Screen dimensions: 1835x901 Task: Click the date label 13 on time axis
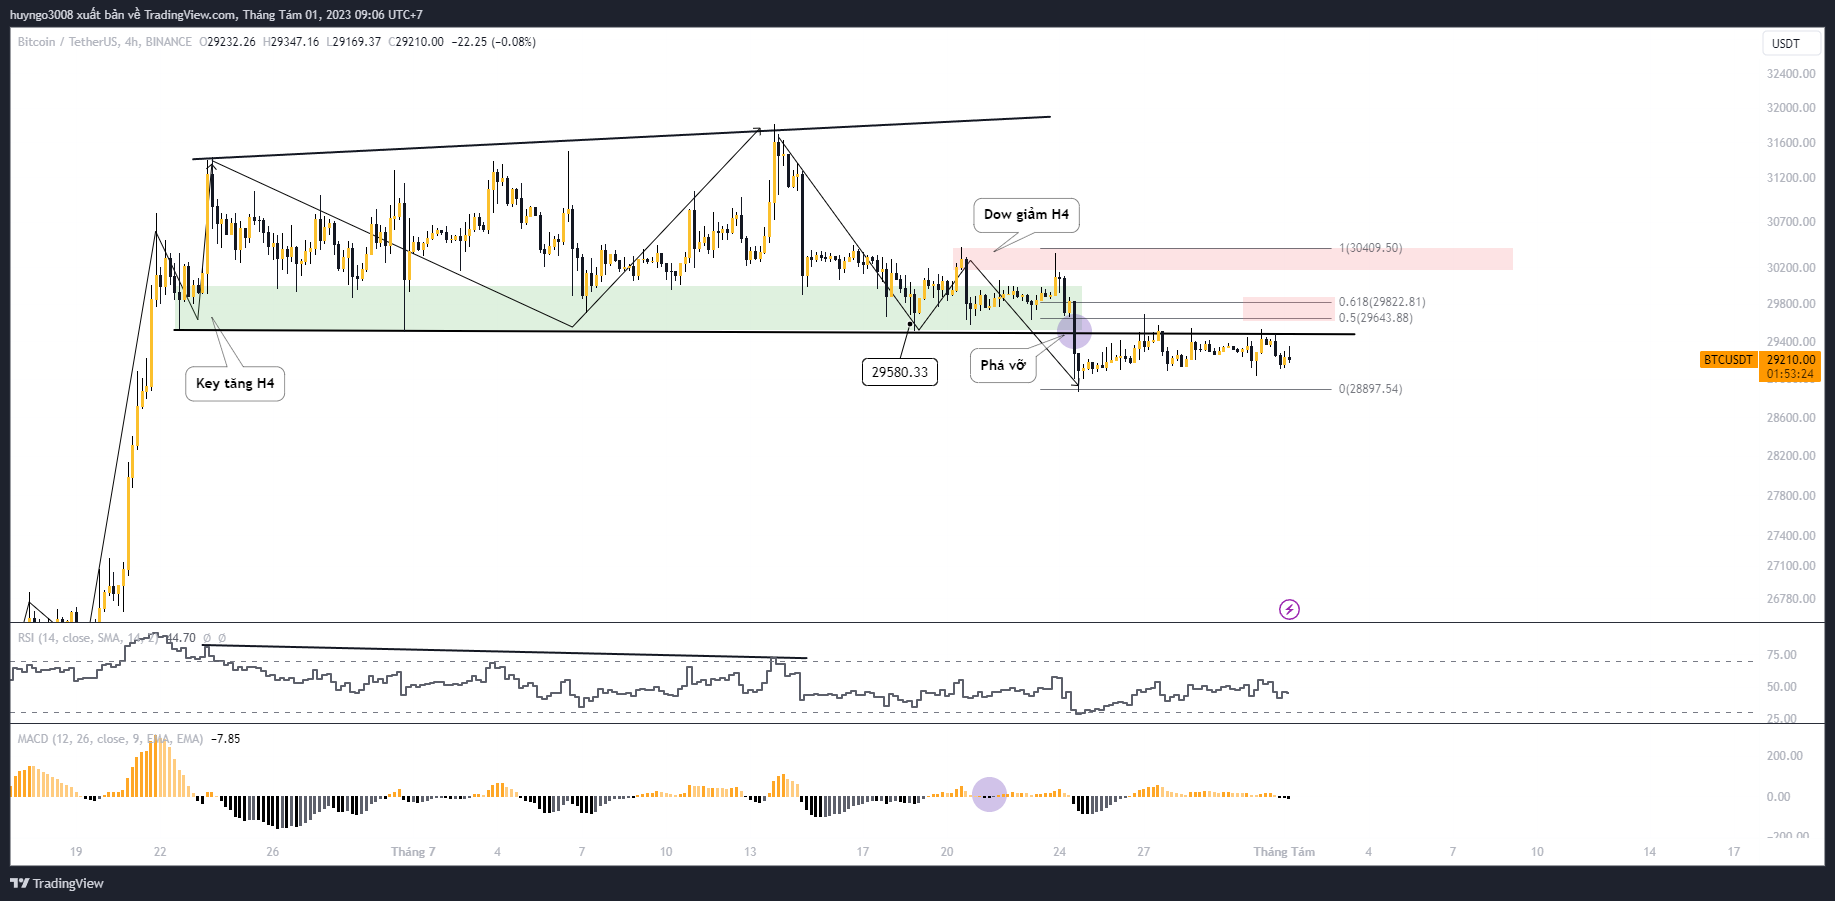[x=750, y=852]
